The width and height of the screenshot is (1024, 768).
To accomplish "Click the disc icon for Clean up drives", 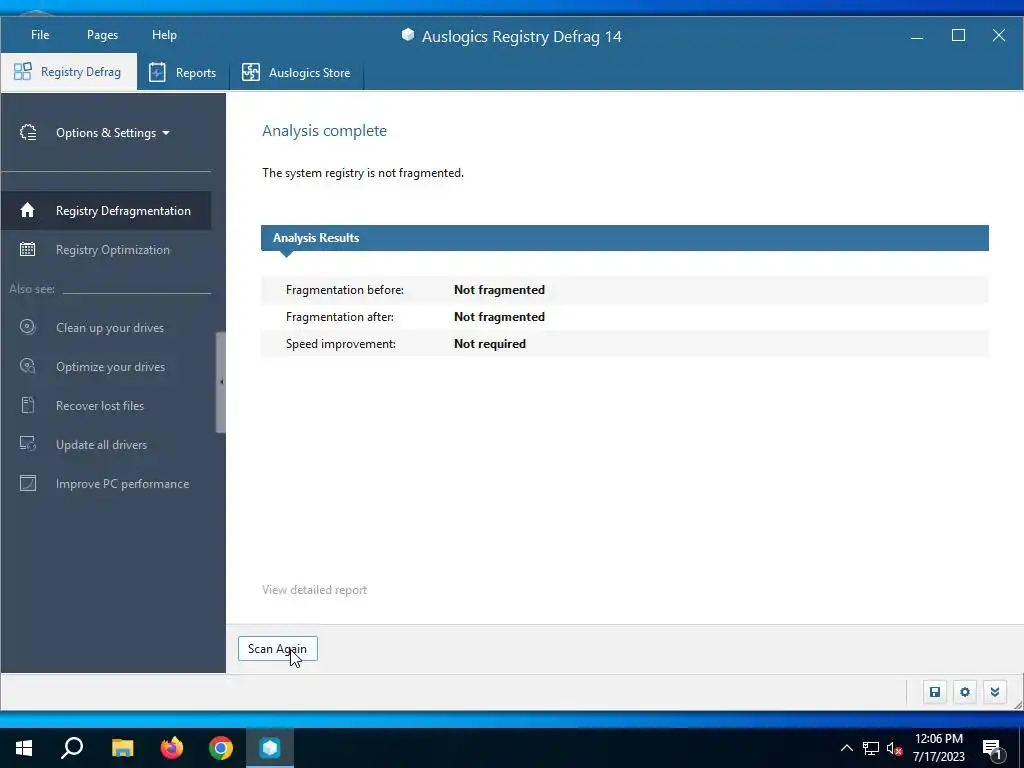I will click(x=27, y=327).
